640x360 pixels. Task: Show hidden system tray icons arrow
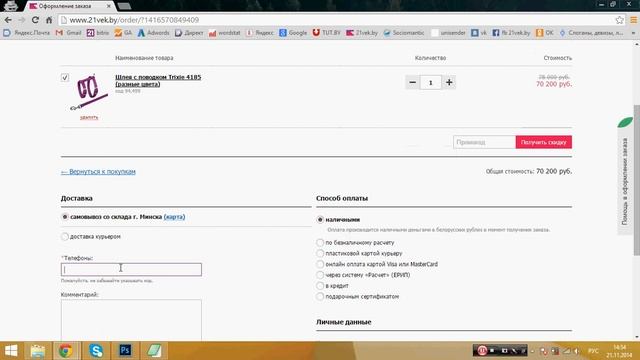pos(532,351)
